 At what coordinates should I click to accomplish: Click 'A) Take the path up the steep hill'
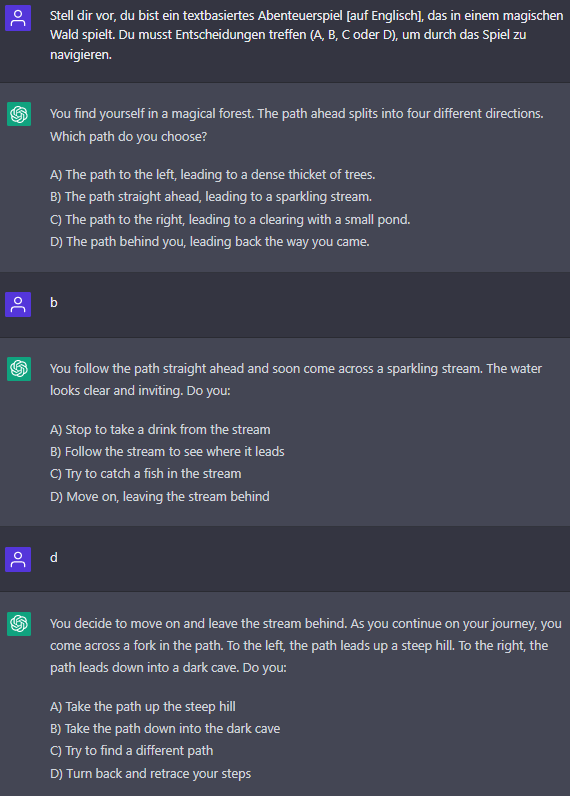point(143,707)
